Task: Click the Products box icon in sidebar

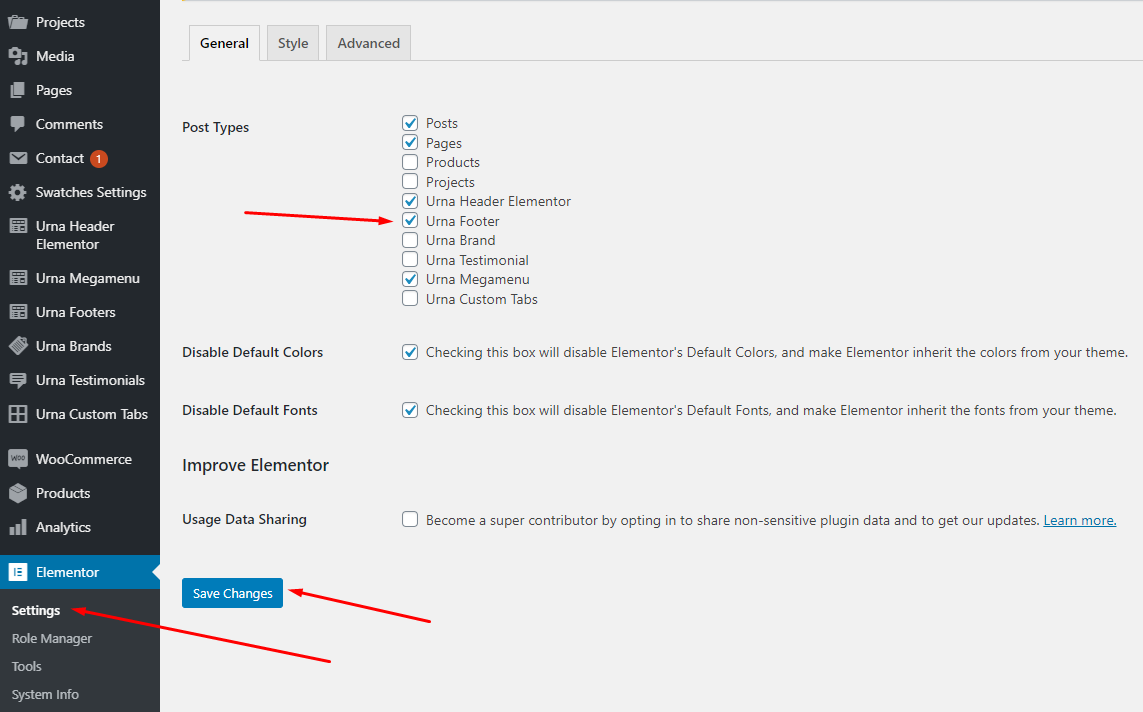Action: coord(18,493)
